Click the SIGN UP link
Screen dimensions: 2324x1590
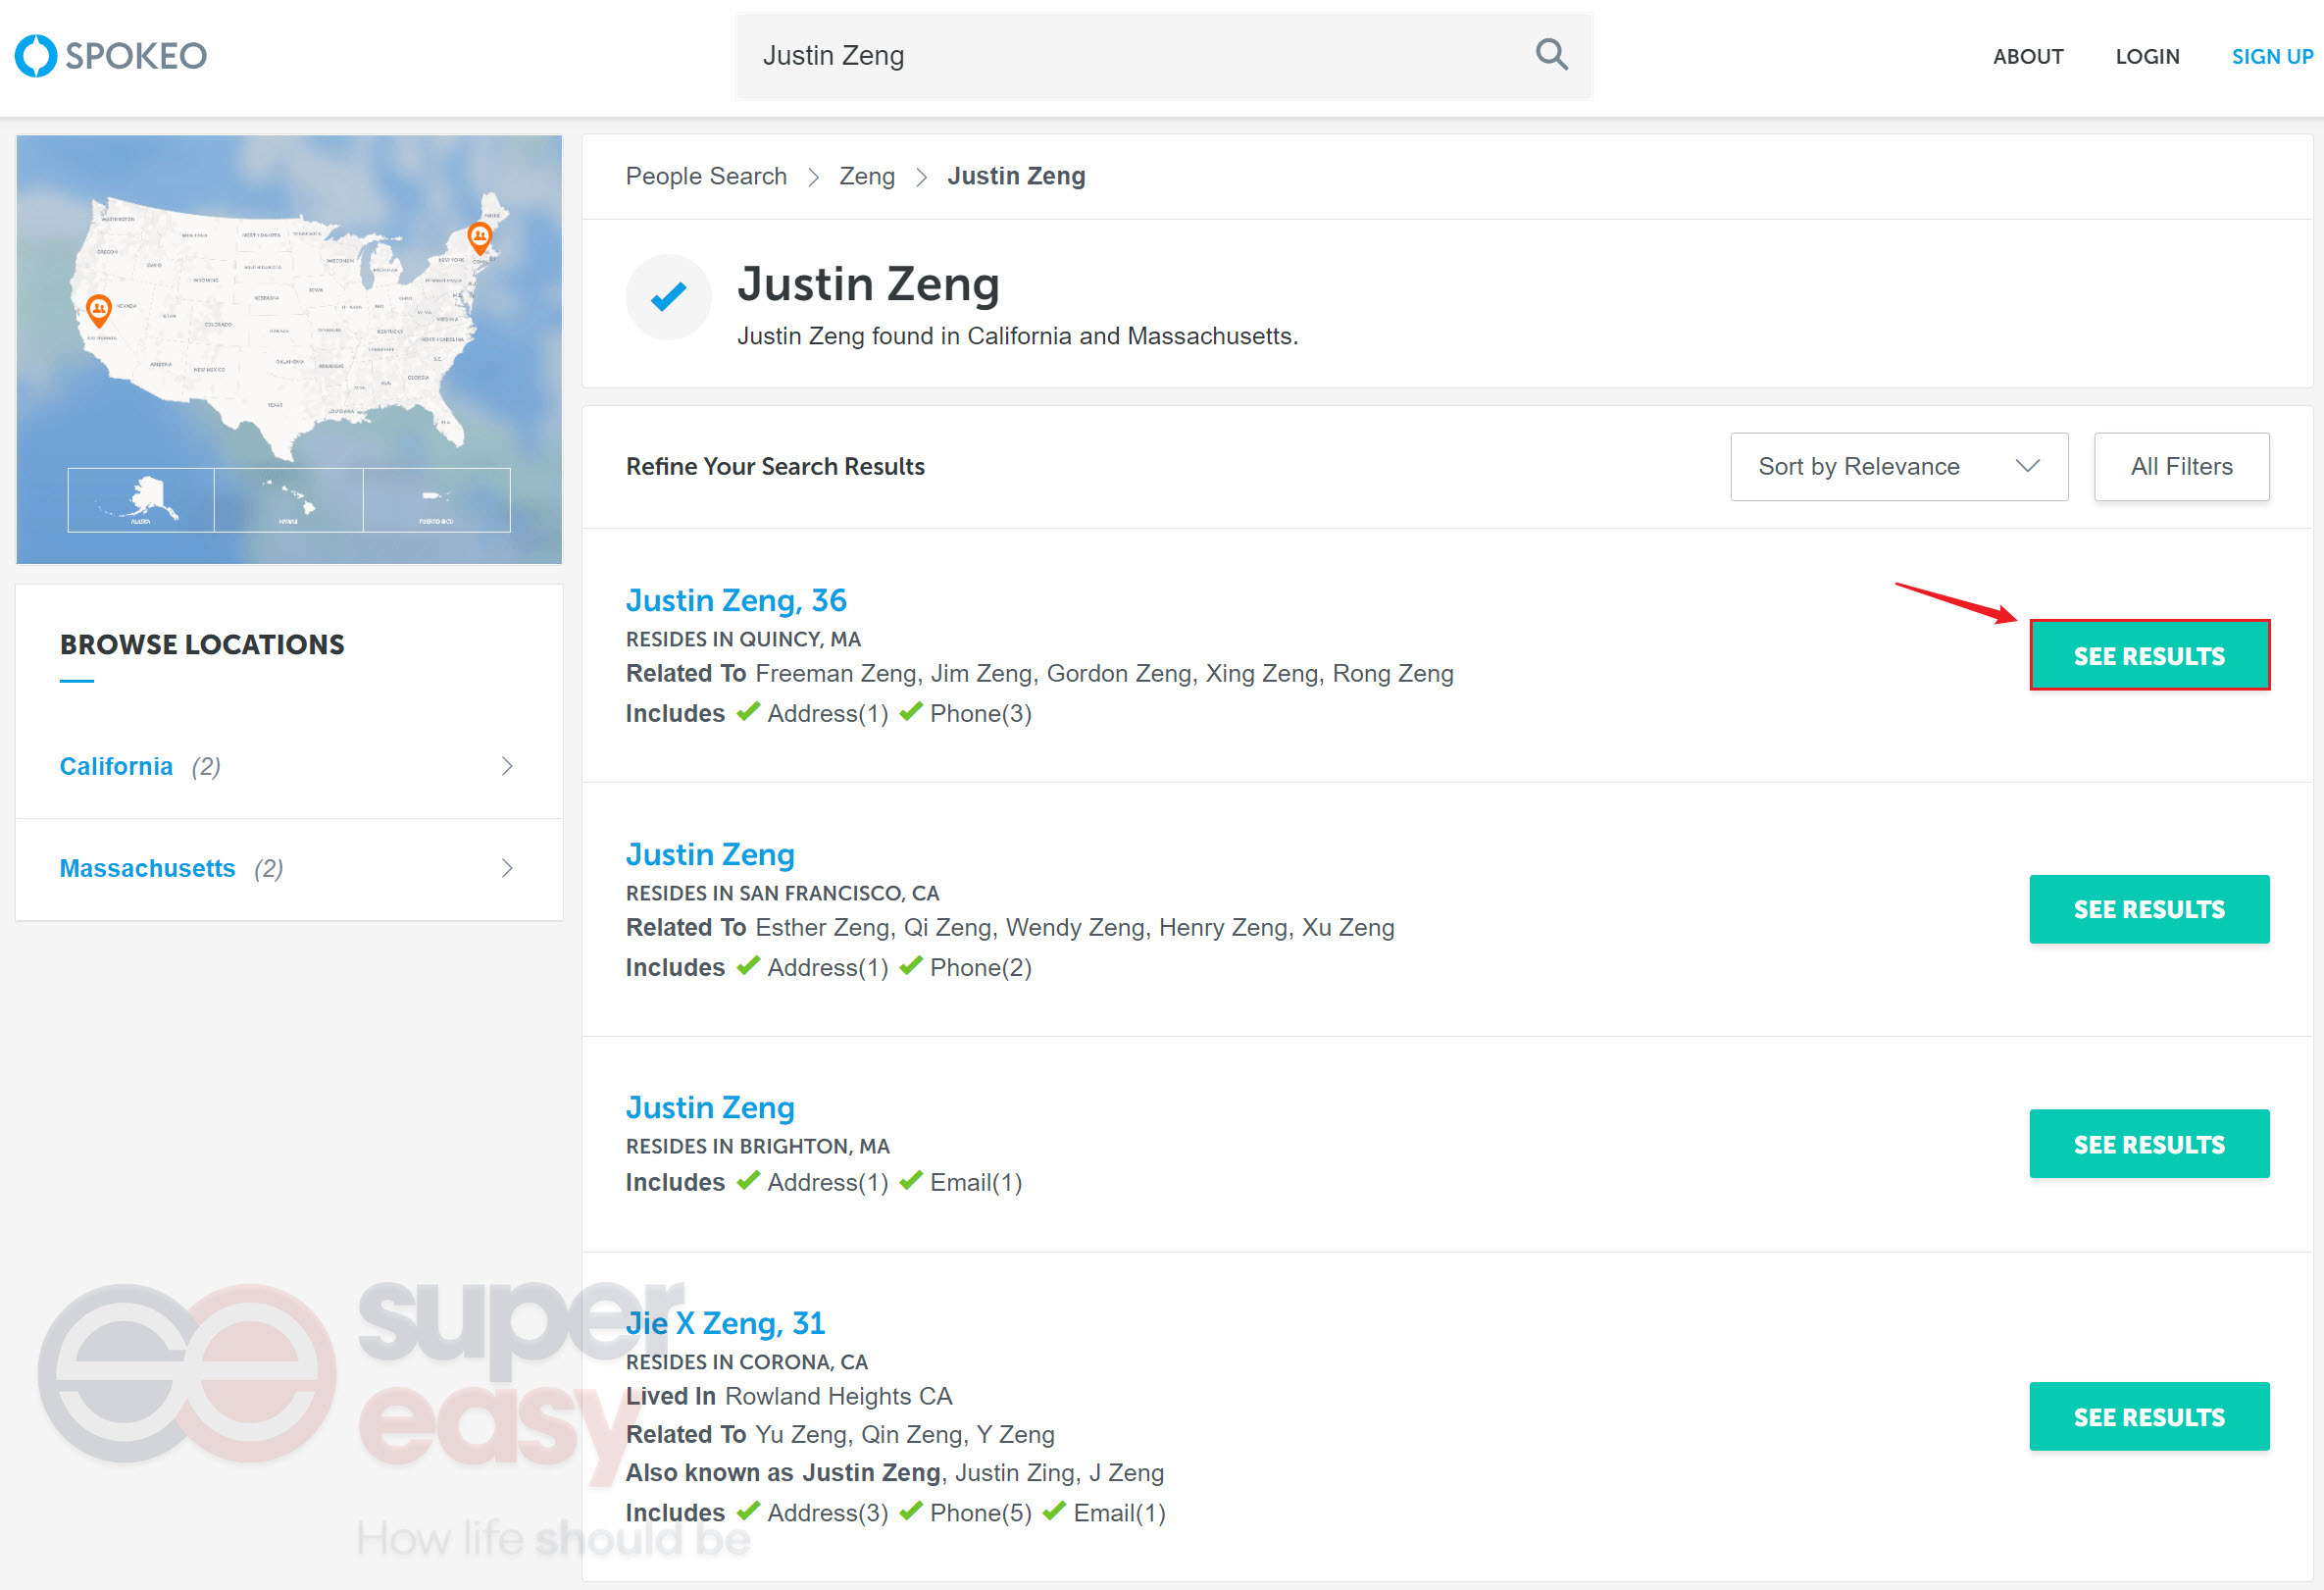[x=2271, y=57]
